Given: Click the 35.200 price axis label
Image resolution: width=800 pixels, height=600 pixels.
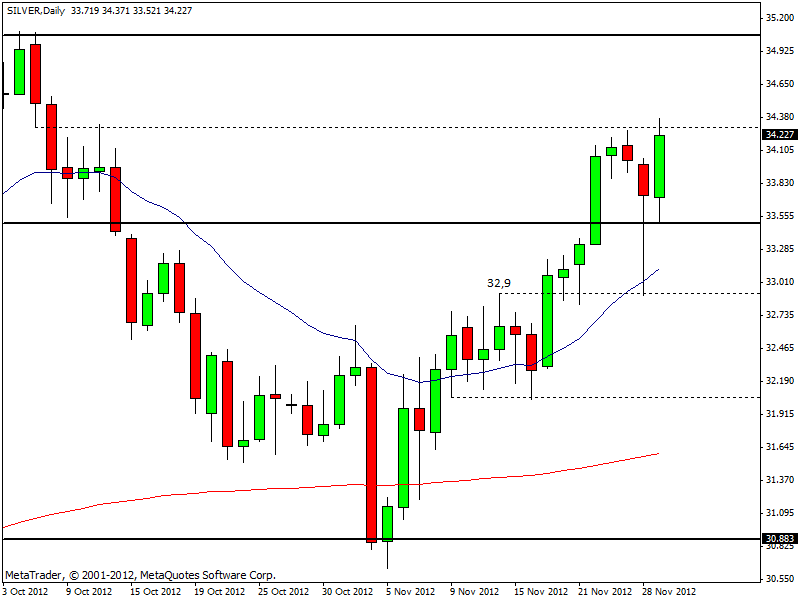Looking at the screenshot, I should coord(778,18).
